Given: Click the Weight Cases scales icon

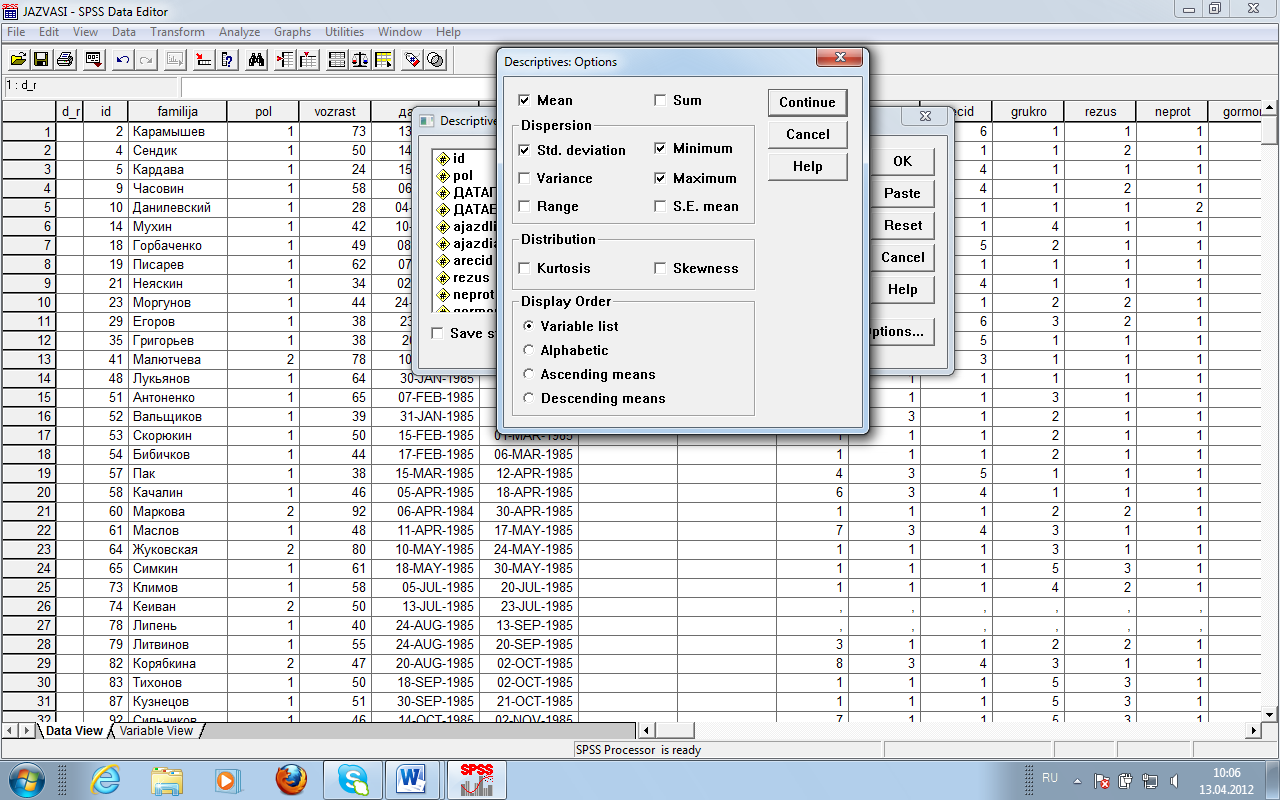Looking at the screenshot, I should click(360, 60).
